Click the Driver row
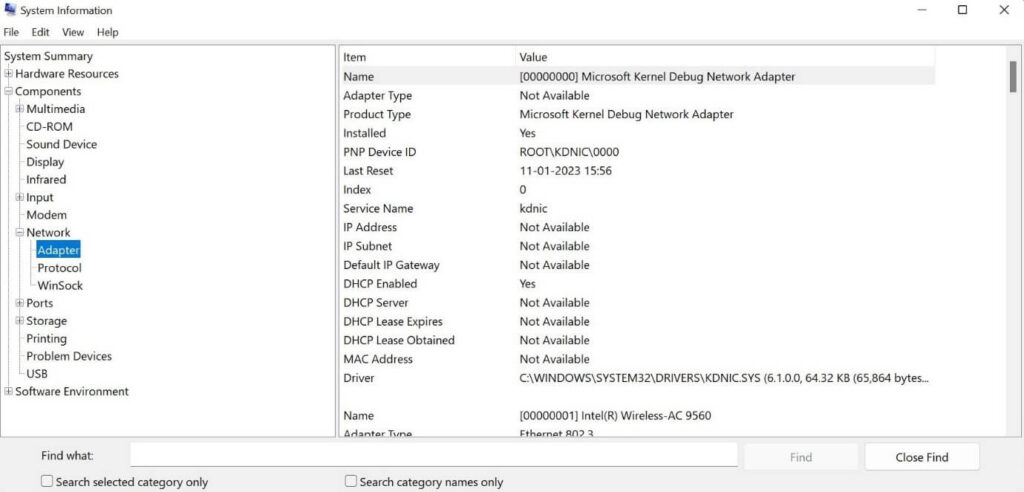The image size is (1024, 492). [638, 378]
